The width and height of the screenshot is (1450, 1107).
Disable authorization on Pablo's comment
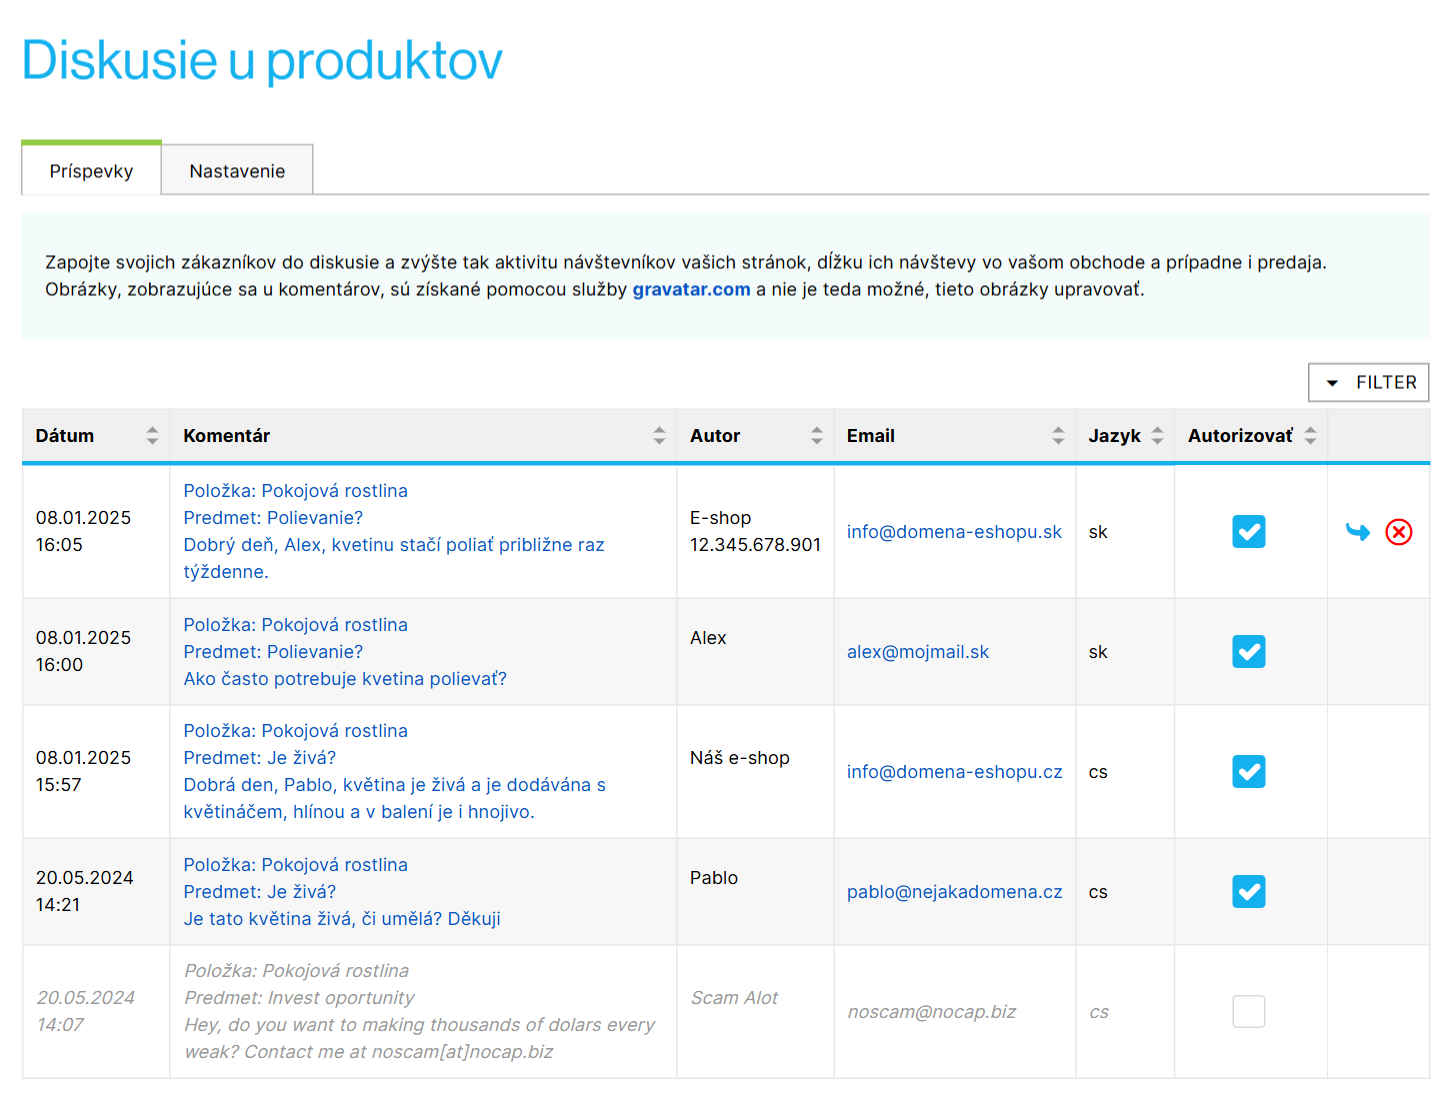[1248, 891]
